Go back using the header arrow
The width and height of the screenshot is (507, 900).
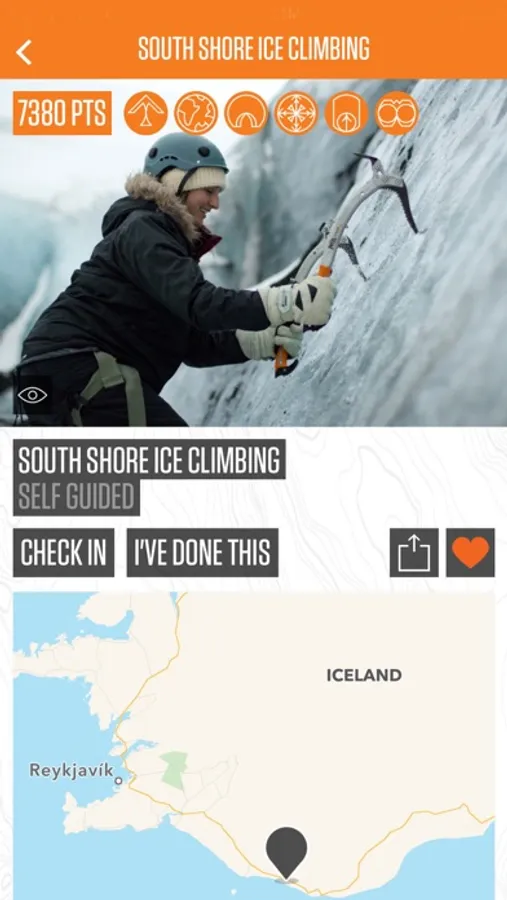[24, 52]
